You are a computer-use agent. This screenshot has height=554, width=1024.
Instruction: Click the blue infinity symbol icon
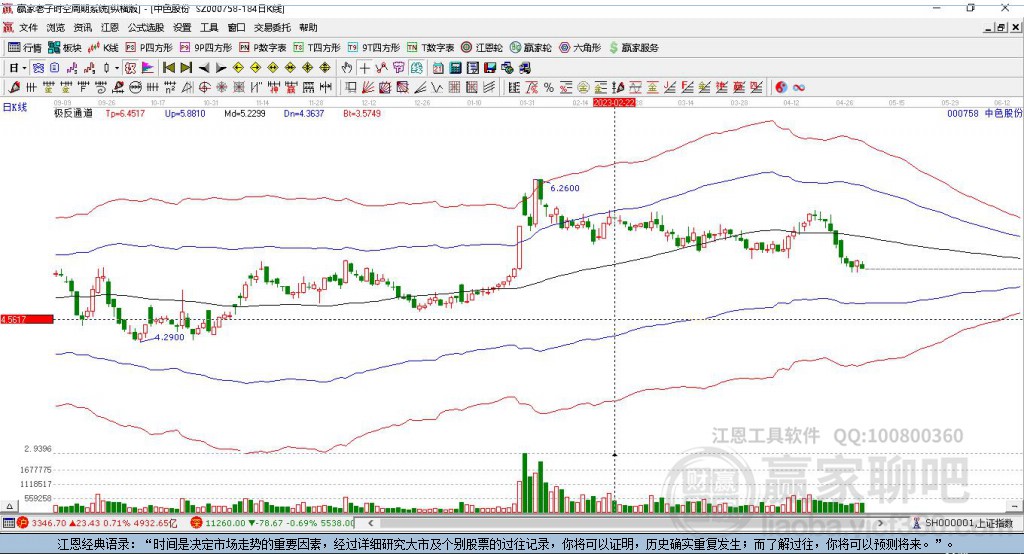click(x=798, y=88)
